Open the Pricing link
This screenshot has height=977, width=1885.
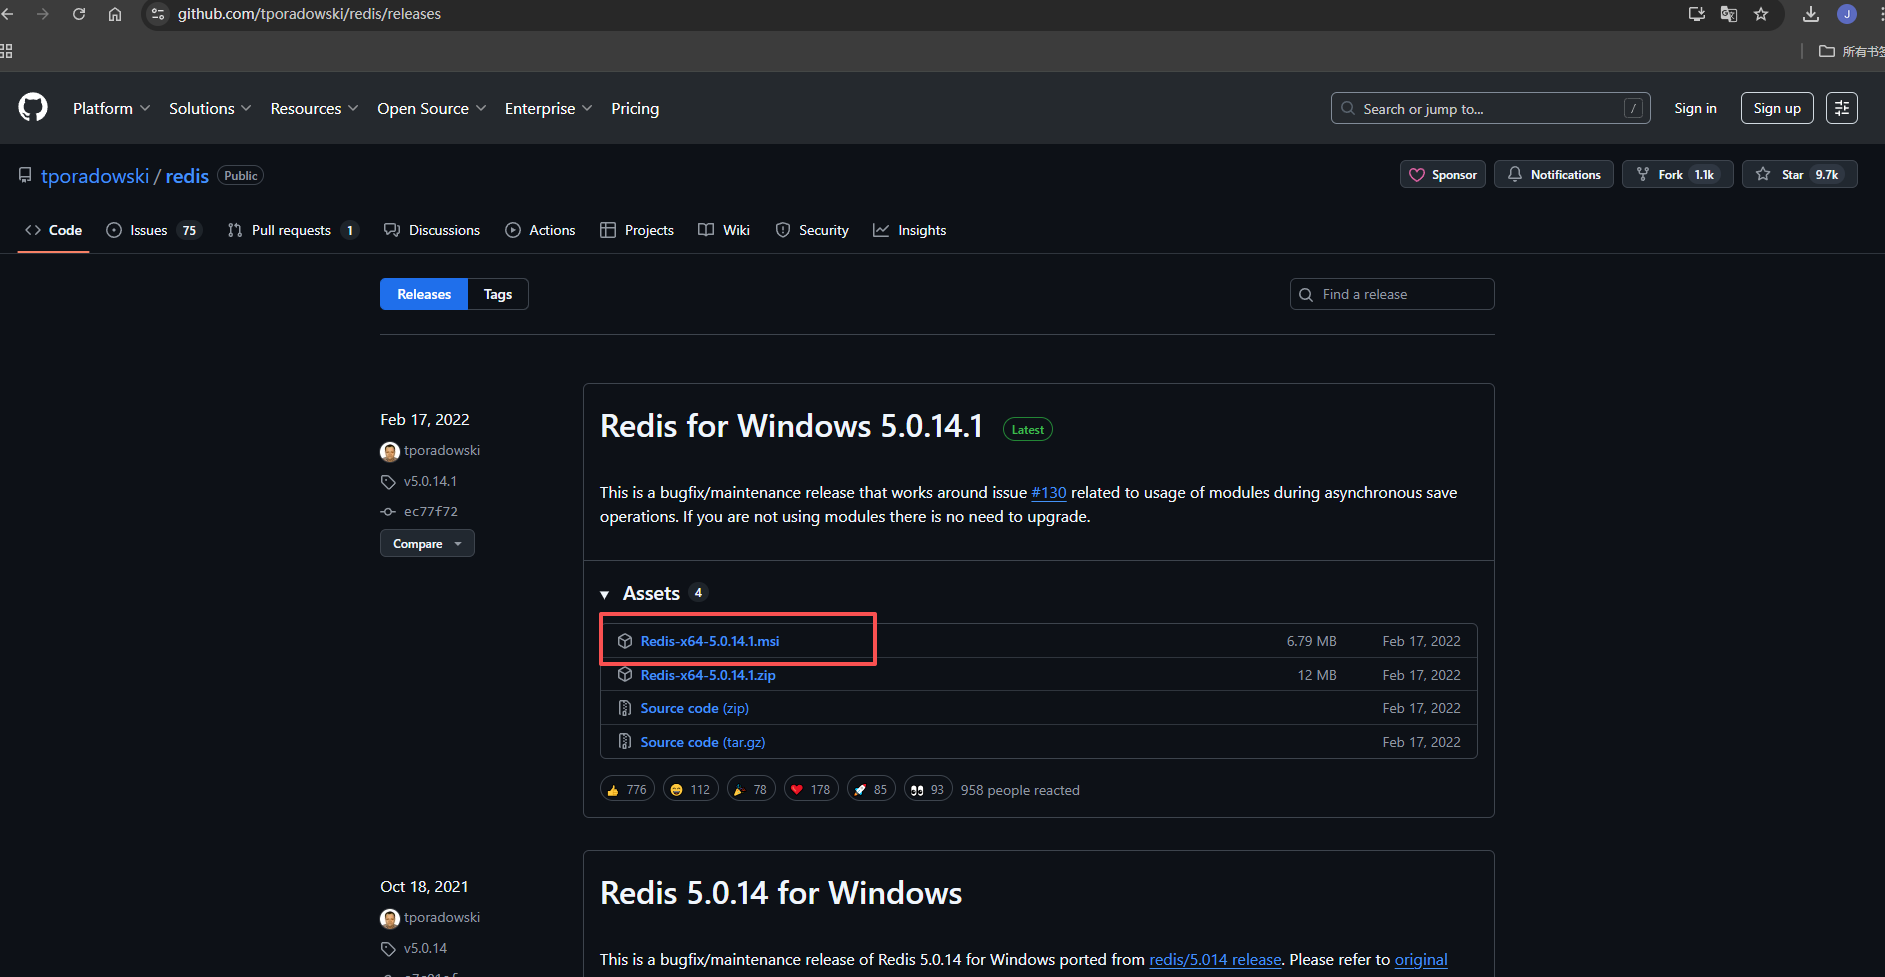coord(635,108)
